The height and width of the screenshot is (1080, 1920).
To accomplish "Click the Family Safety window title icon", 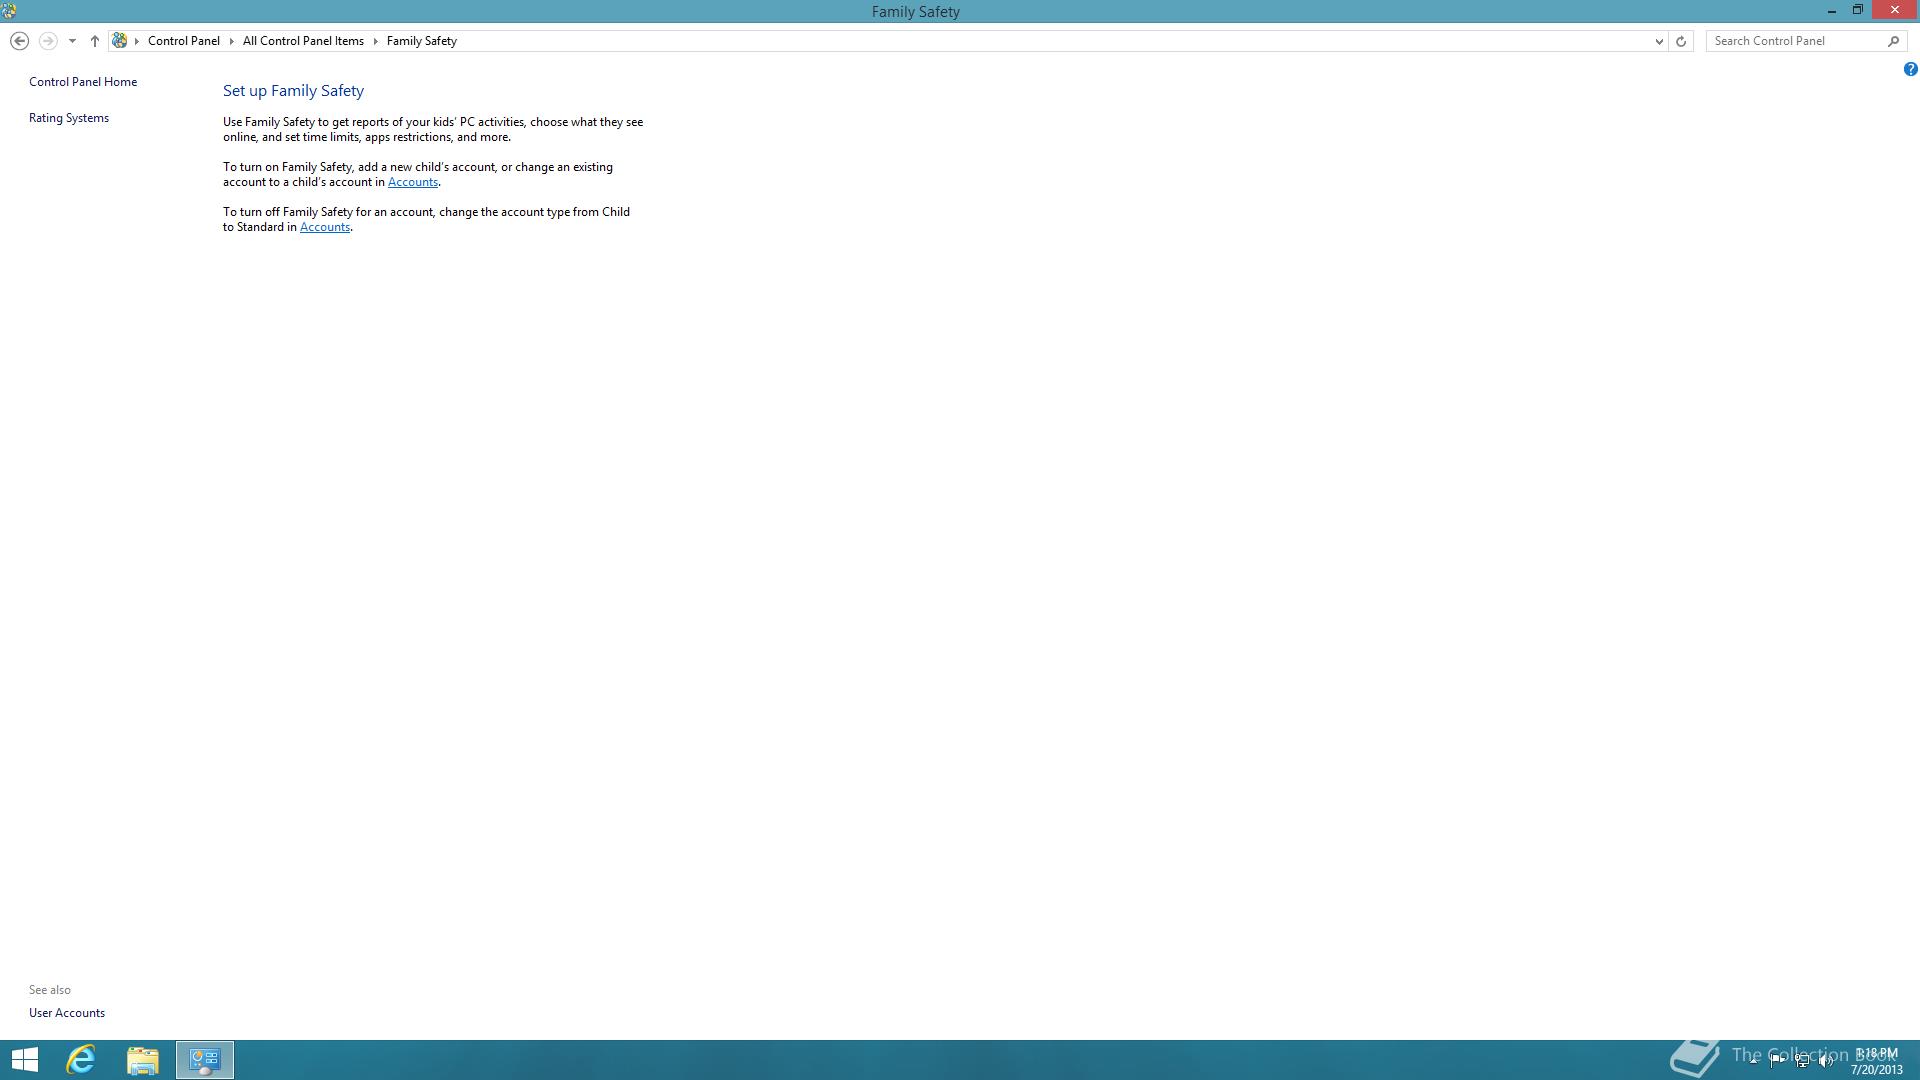I will click(9, 11).
